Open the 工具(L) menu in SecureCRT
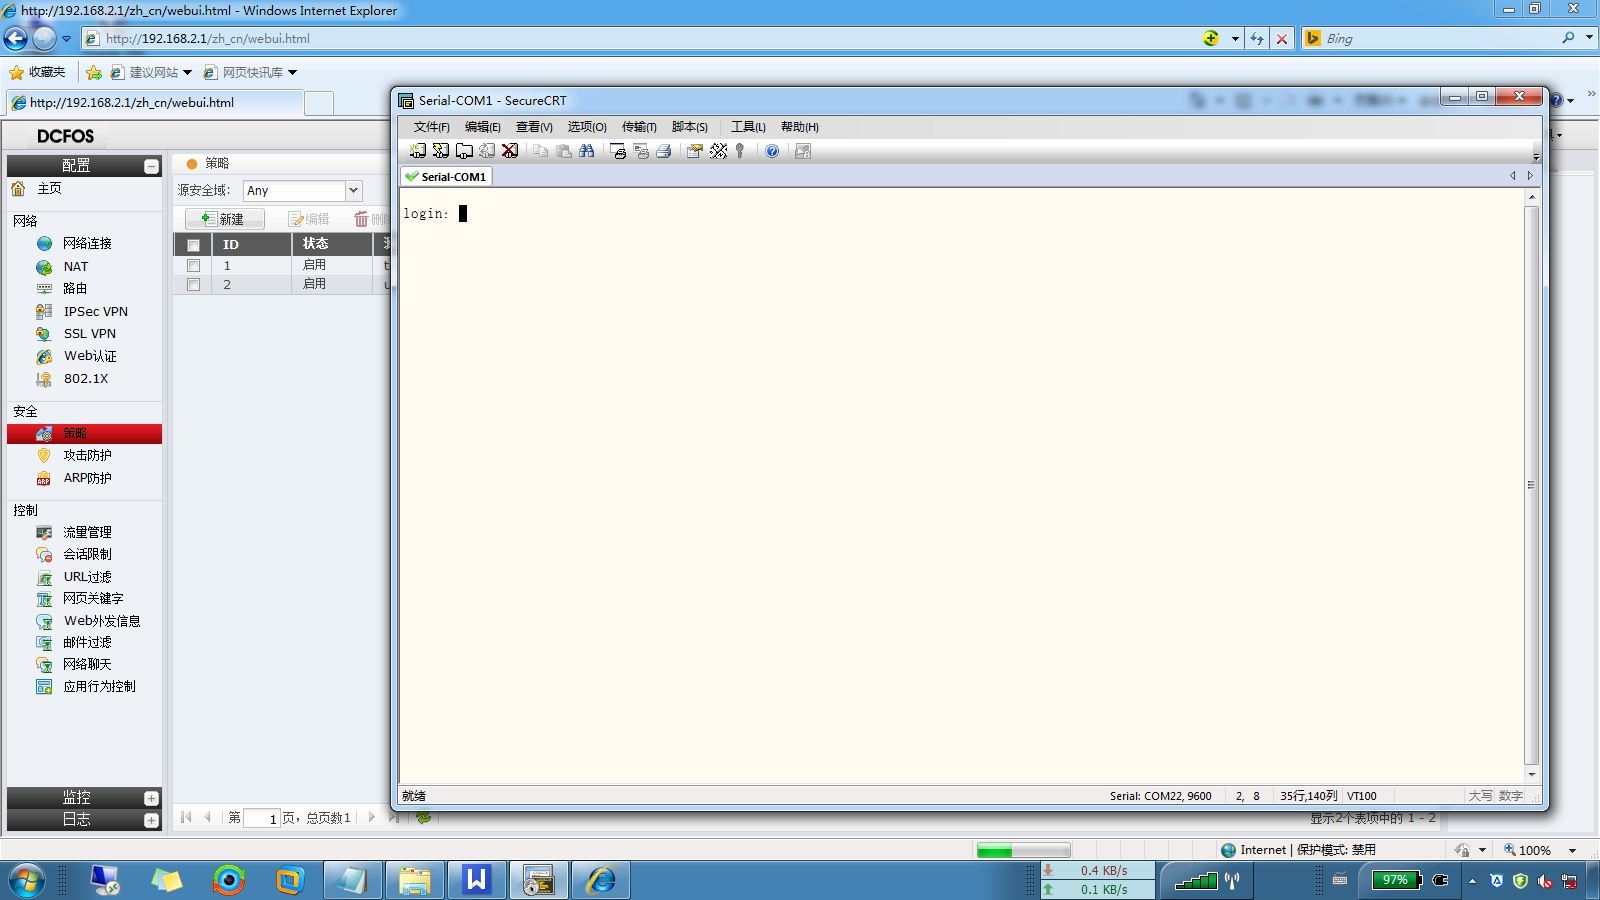The width and height of the screenshot is (1600, 900). (x=748, y=127)
